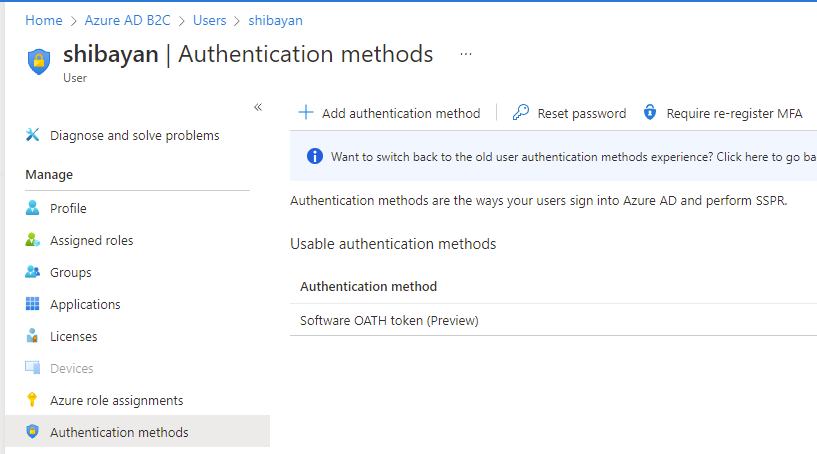
Task: Select Authentication methods in the sidebar
Action: (x=138, y=432)
